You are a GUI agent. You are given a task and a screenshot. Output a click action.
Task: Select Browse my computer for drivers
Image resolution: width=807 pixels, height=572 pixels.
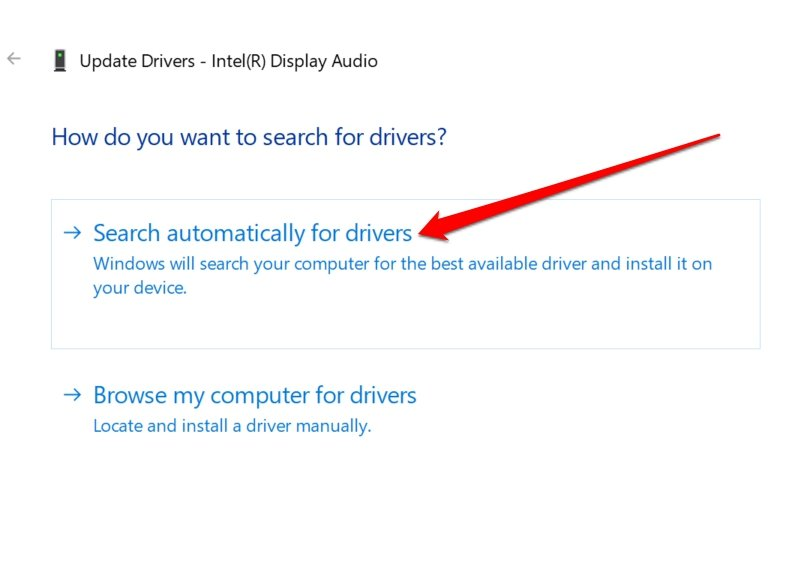click(x=255, y=395)
